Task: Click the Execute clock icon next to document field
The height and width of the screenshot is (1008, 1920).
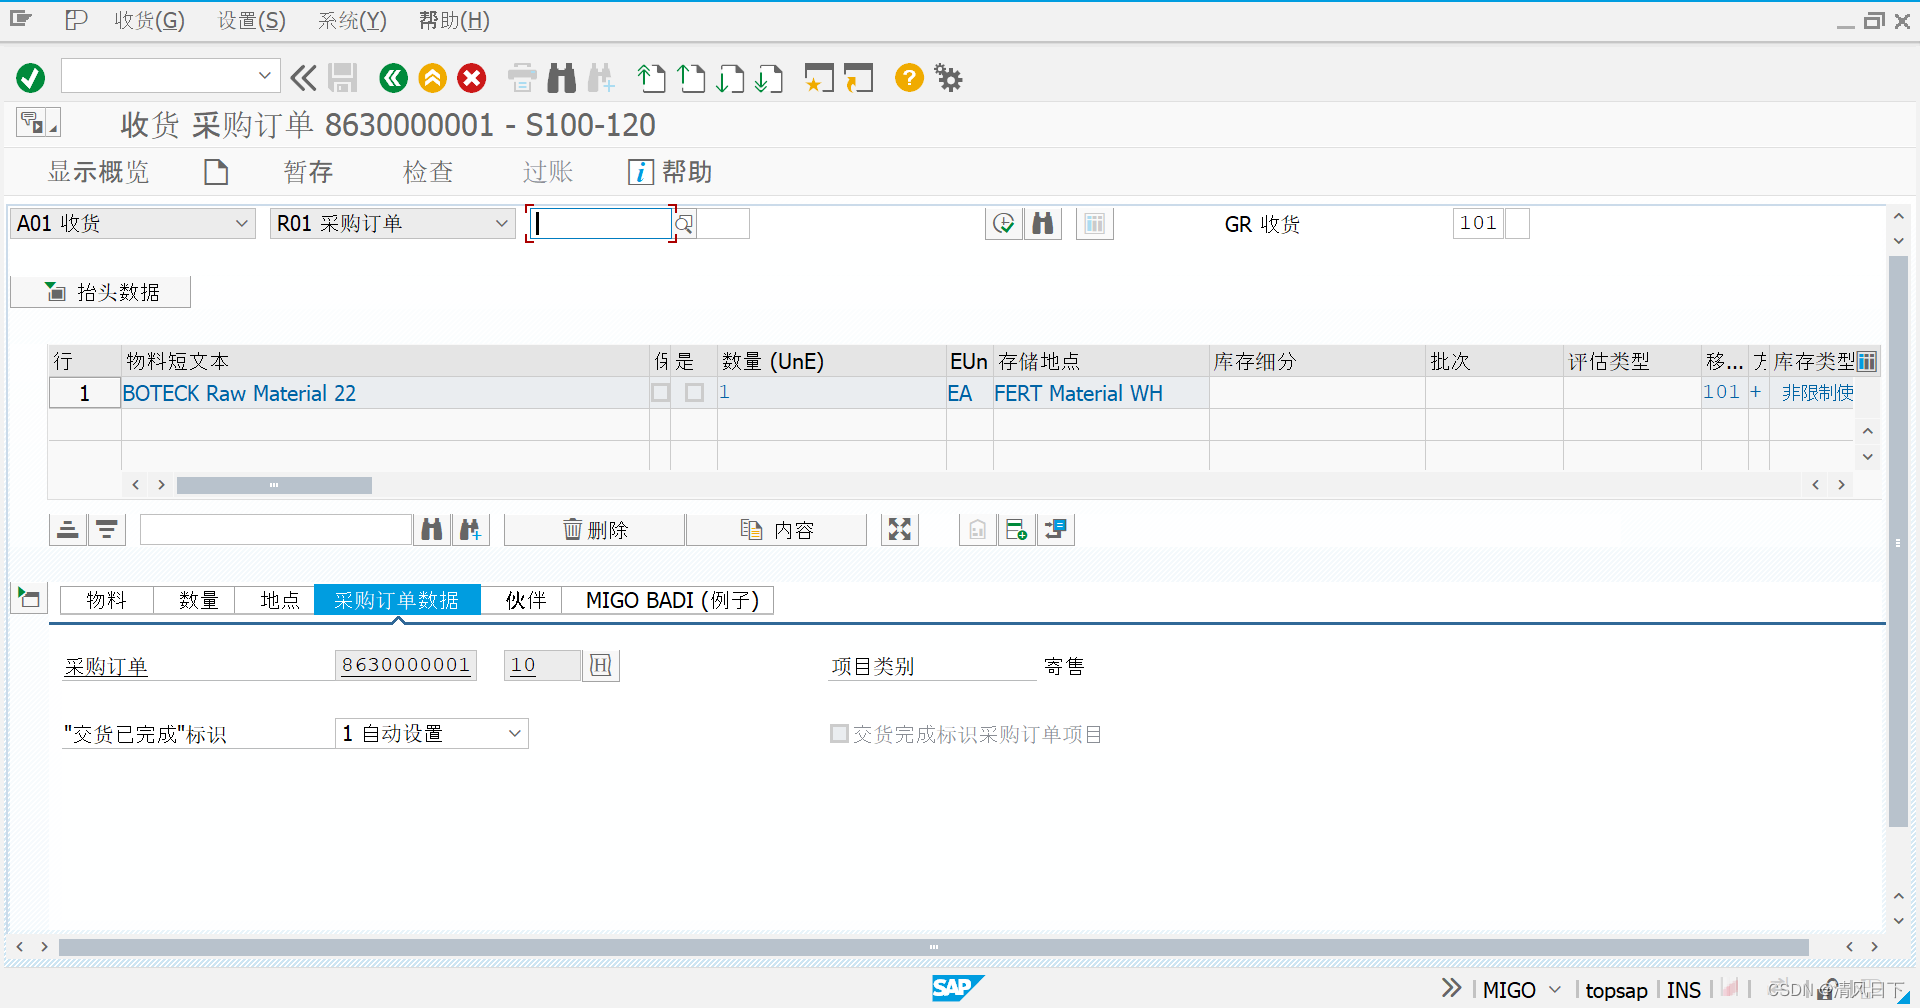Action: pos(1004,224)
